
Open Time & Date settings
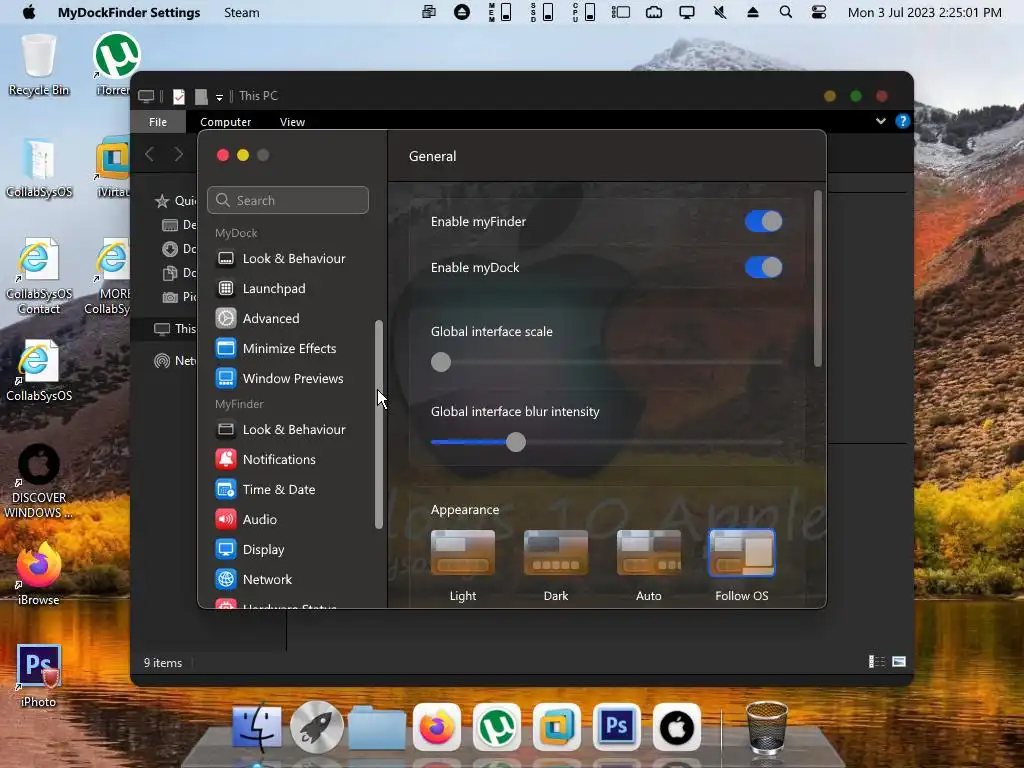click(x=265, y=490)
